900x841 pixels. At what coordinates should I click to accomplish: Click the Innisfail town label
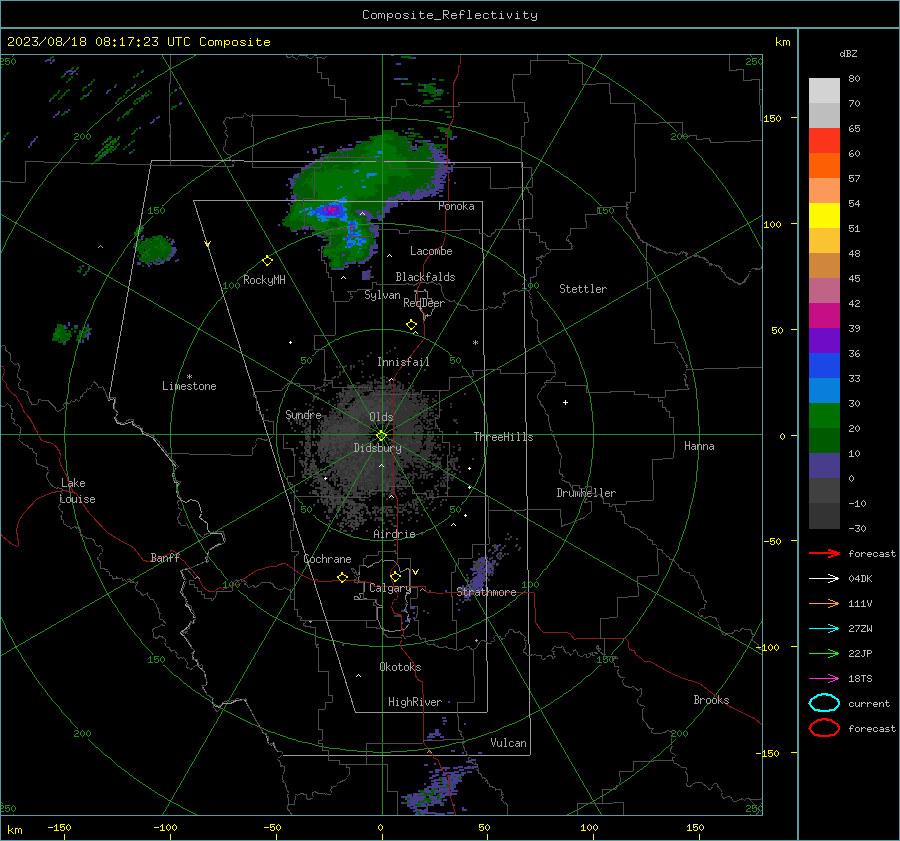tap(403, 362)
